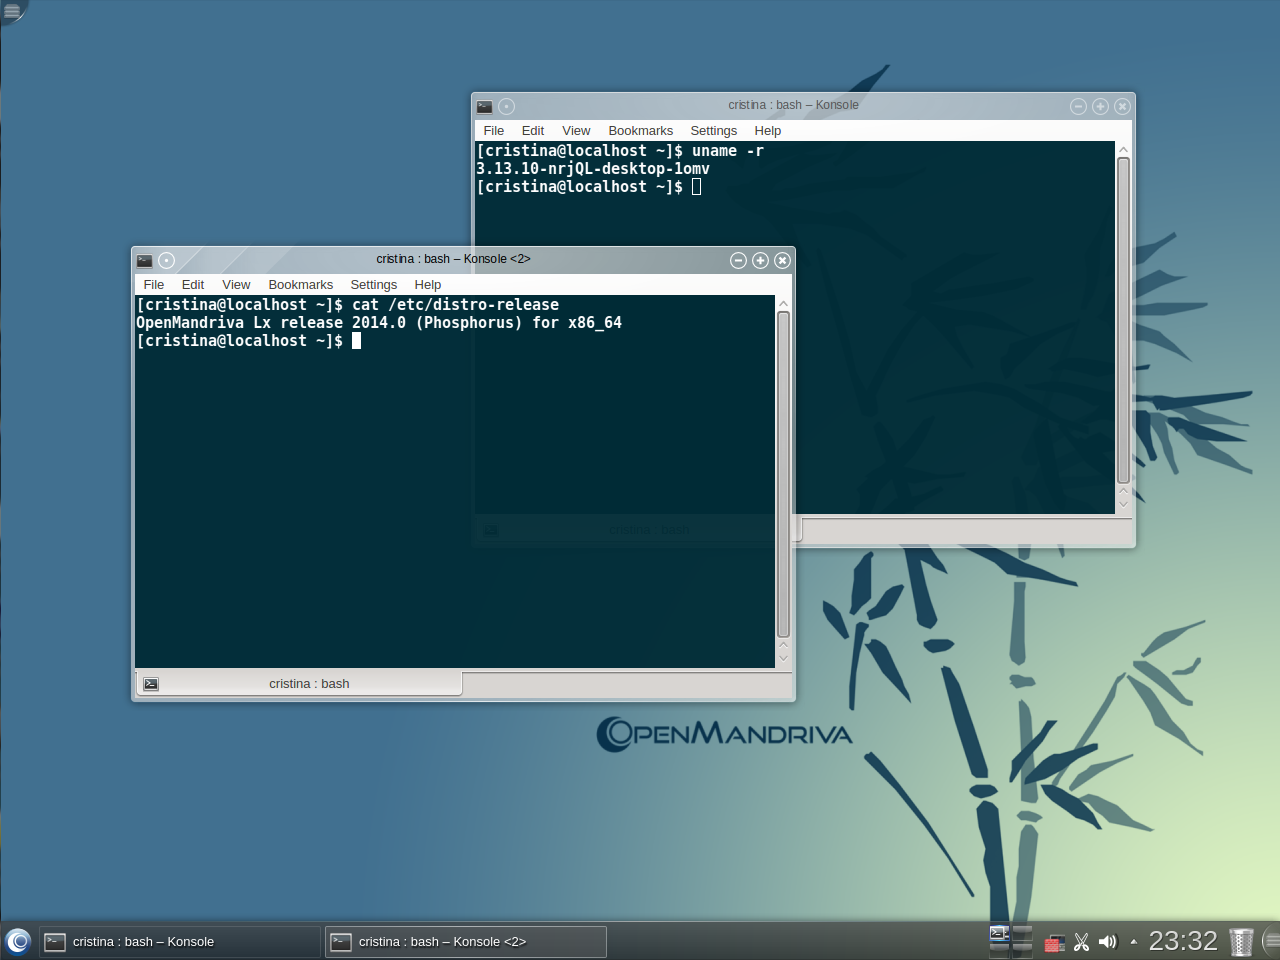Click the 23:32 clock in the panel

(x=1182, y=941)
